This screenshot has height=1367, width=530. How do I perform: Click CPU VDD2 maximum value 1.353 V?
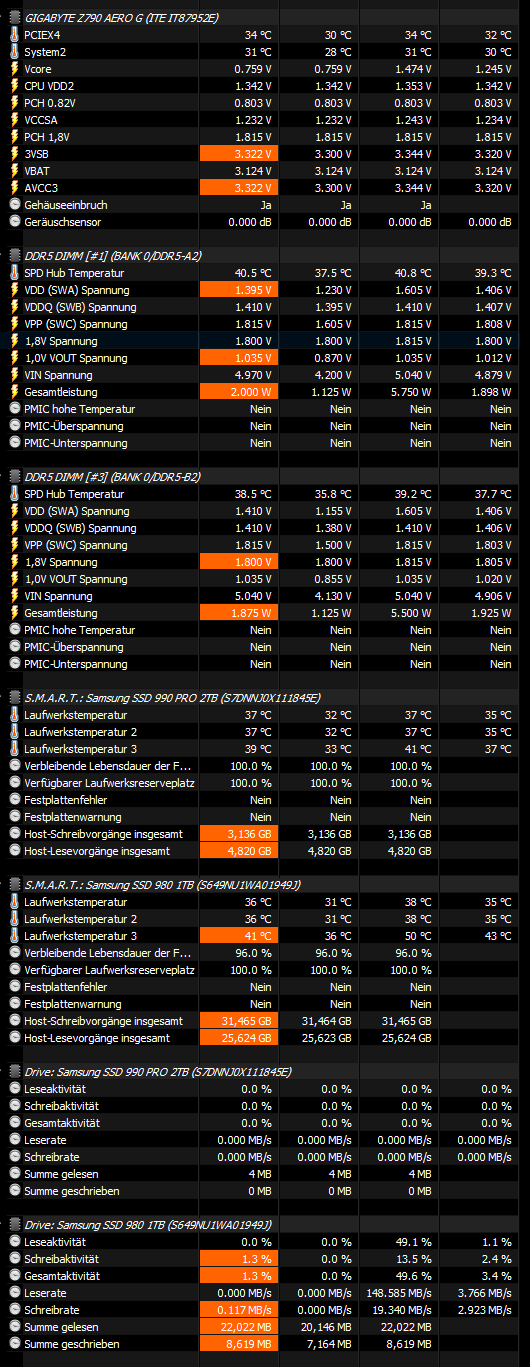pyautogui.click(x=414, y=86)
